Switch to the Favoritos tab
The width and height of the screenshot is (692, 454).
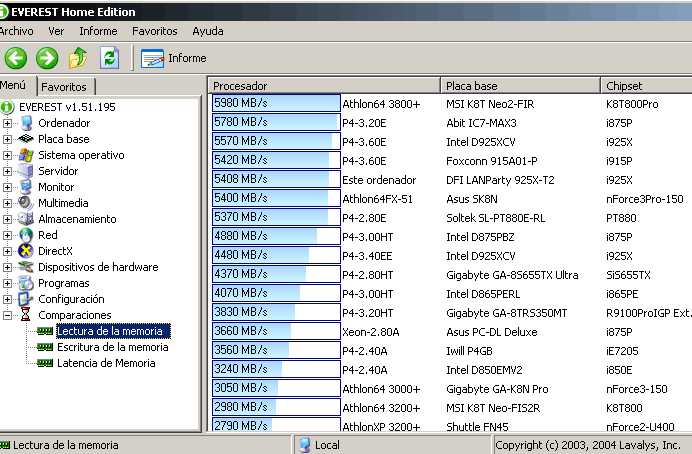click(x=66, y=86)
